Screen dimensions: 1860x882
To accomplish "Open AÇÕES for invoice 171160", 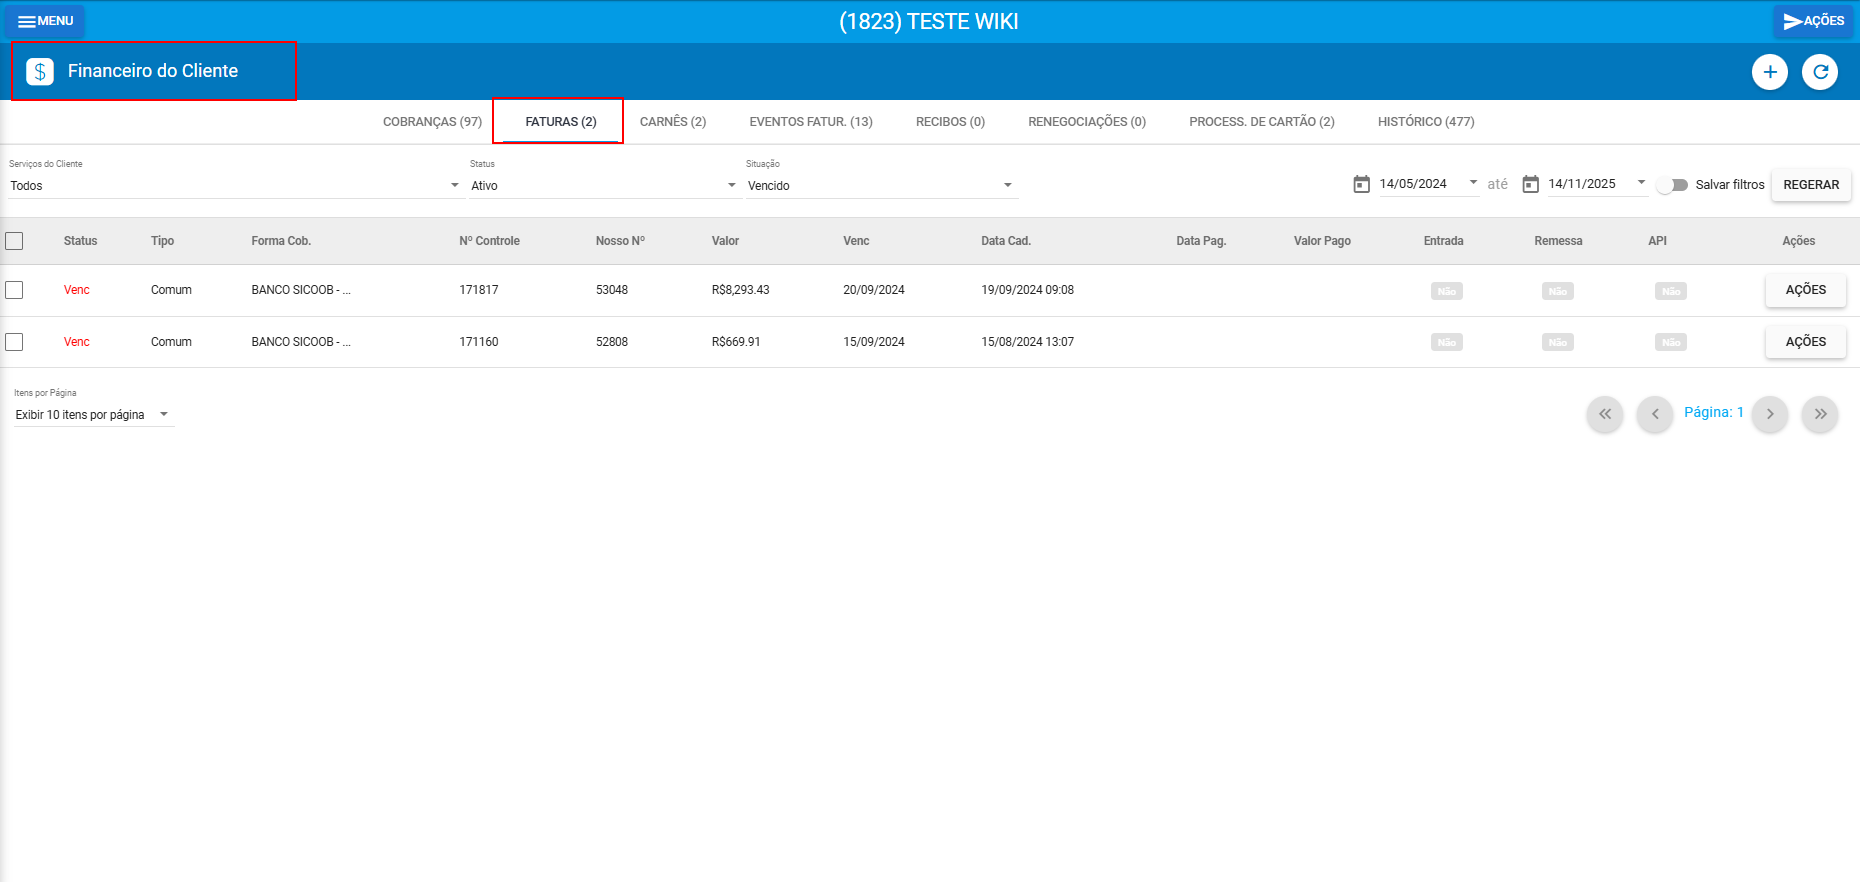I will click(x=1806, y=342).
